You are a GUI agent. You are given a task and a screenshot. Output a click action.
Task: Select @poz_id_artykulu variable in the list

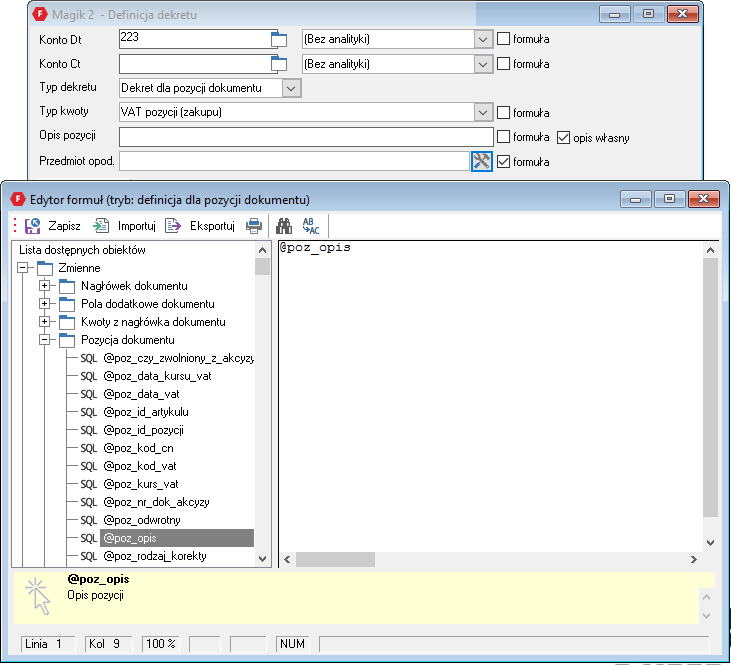click(x=145, y=412)
